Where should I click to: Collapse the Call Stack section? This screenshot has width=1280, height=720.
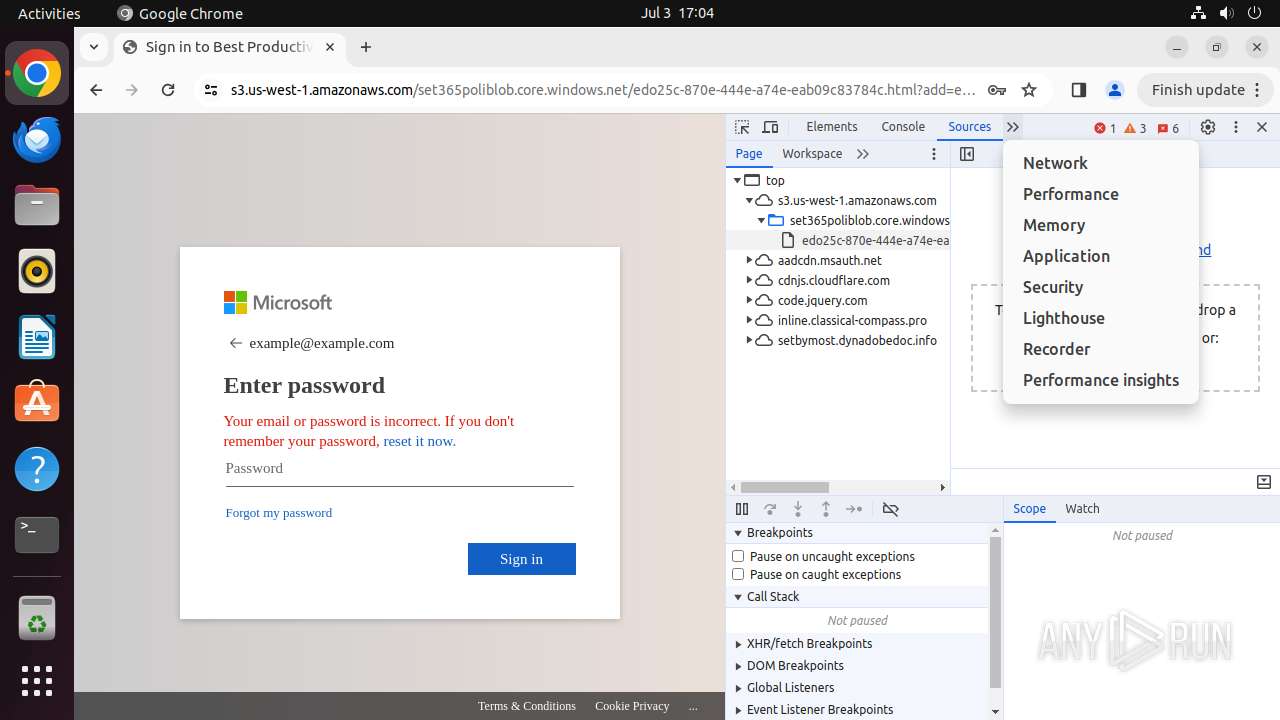coord(738,597)
